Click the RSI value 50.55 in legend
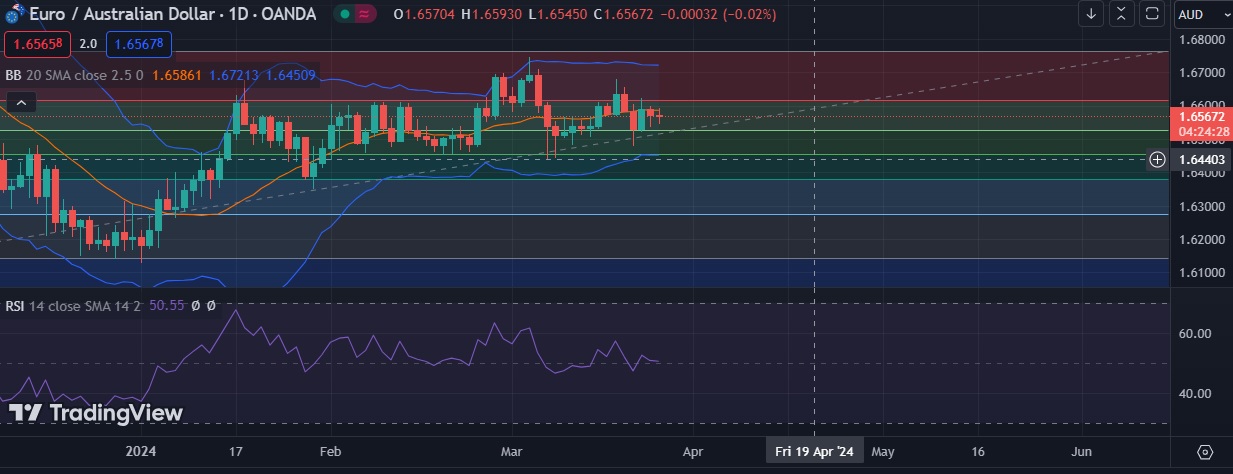Screen dimensions: 1233x474 pyautogui.click(x=166, y=305)
